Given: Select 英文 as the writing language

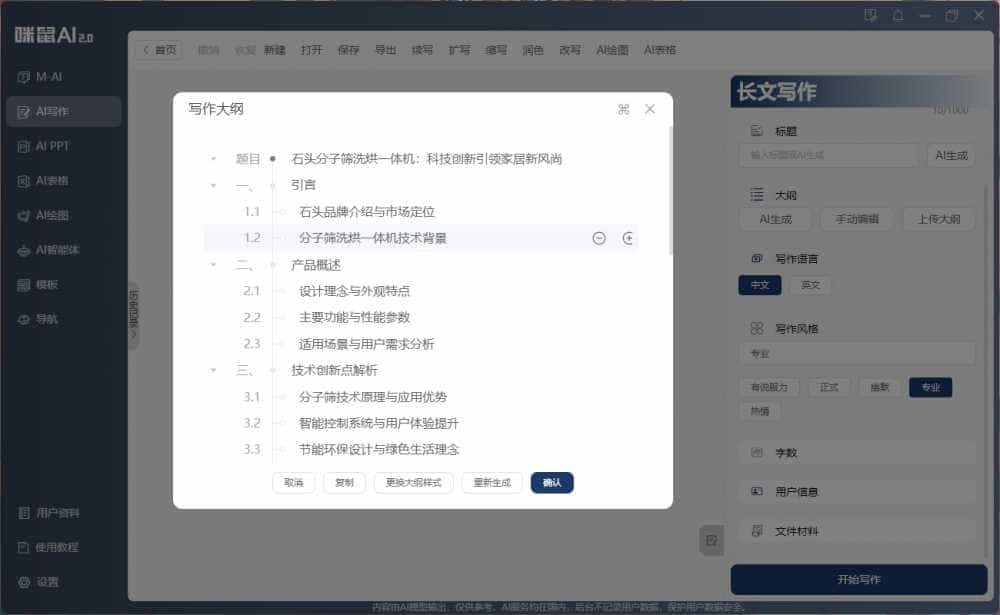Looking at the screenshot, I should coord(810,285).
